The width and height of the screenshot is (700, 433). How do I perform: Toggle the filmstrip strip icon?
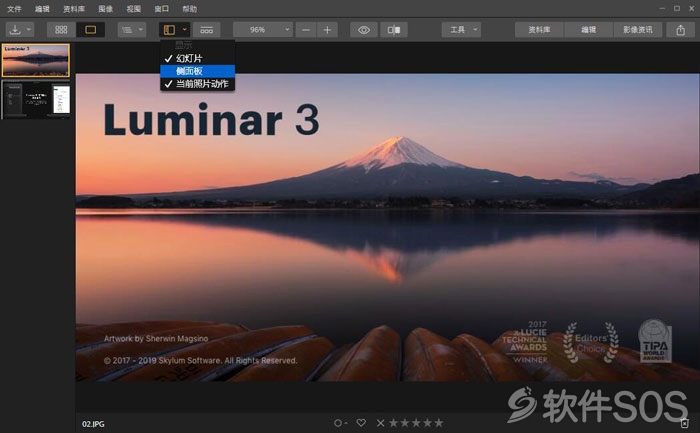coord(207,30)
